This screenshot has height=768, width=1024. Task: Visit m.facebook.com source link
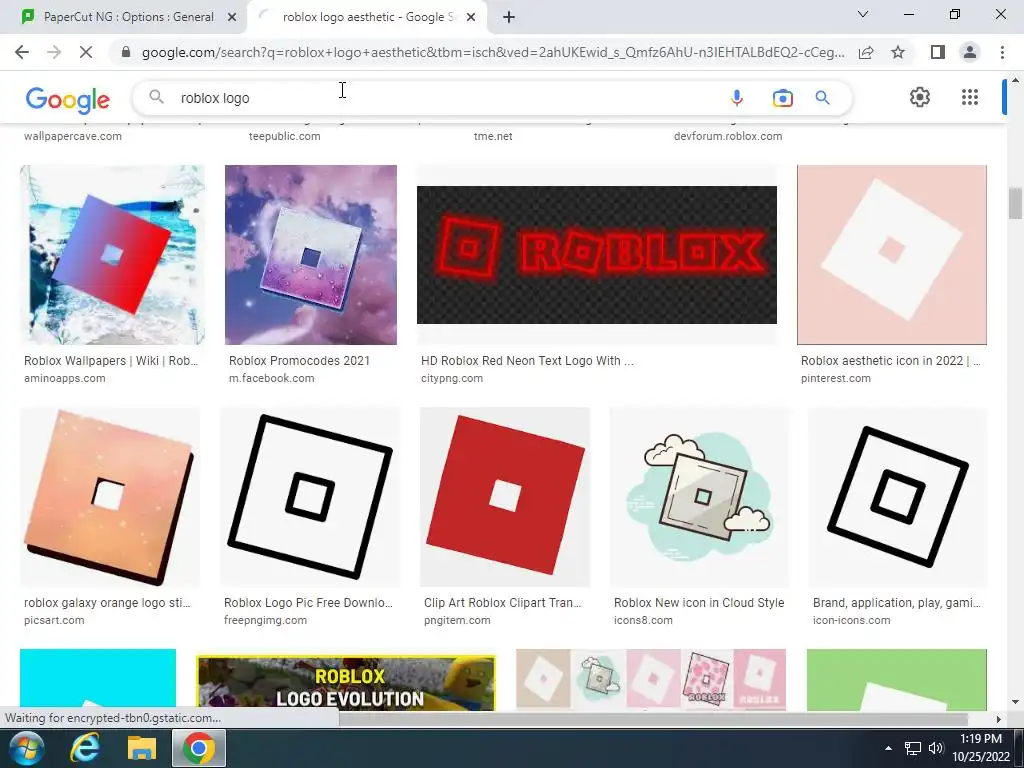pyautogui.click(x=272, y=378)
